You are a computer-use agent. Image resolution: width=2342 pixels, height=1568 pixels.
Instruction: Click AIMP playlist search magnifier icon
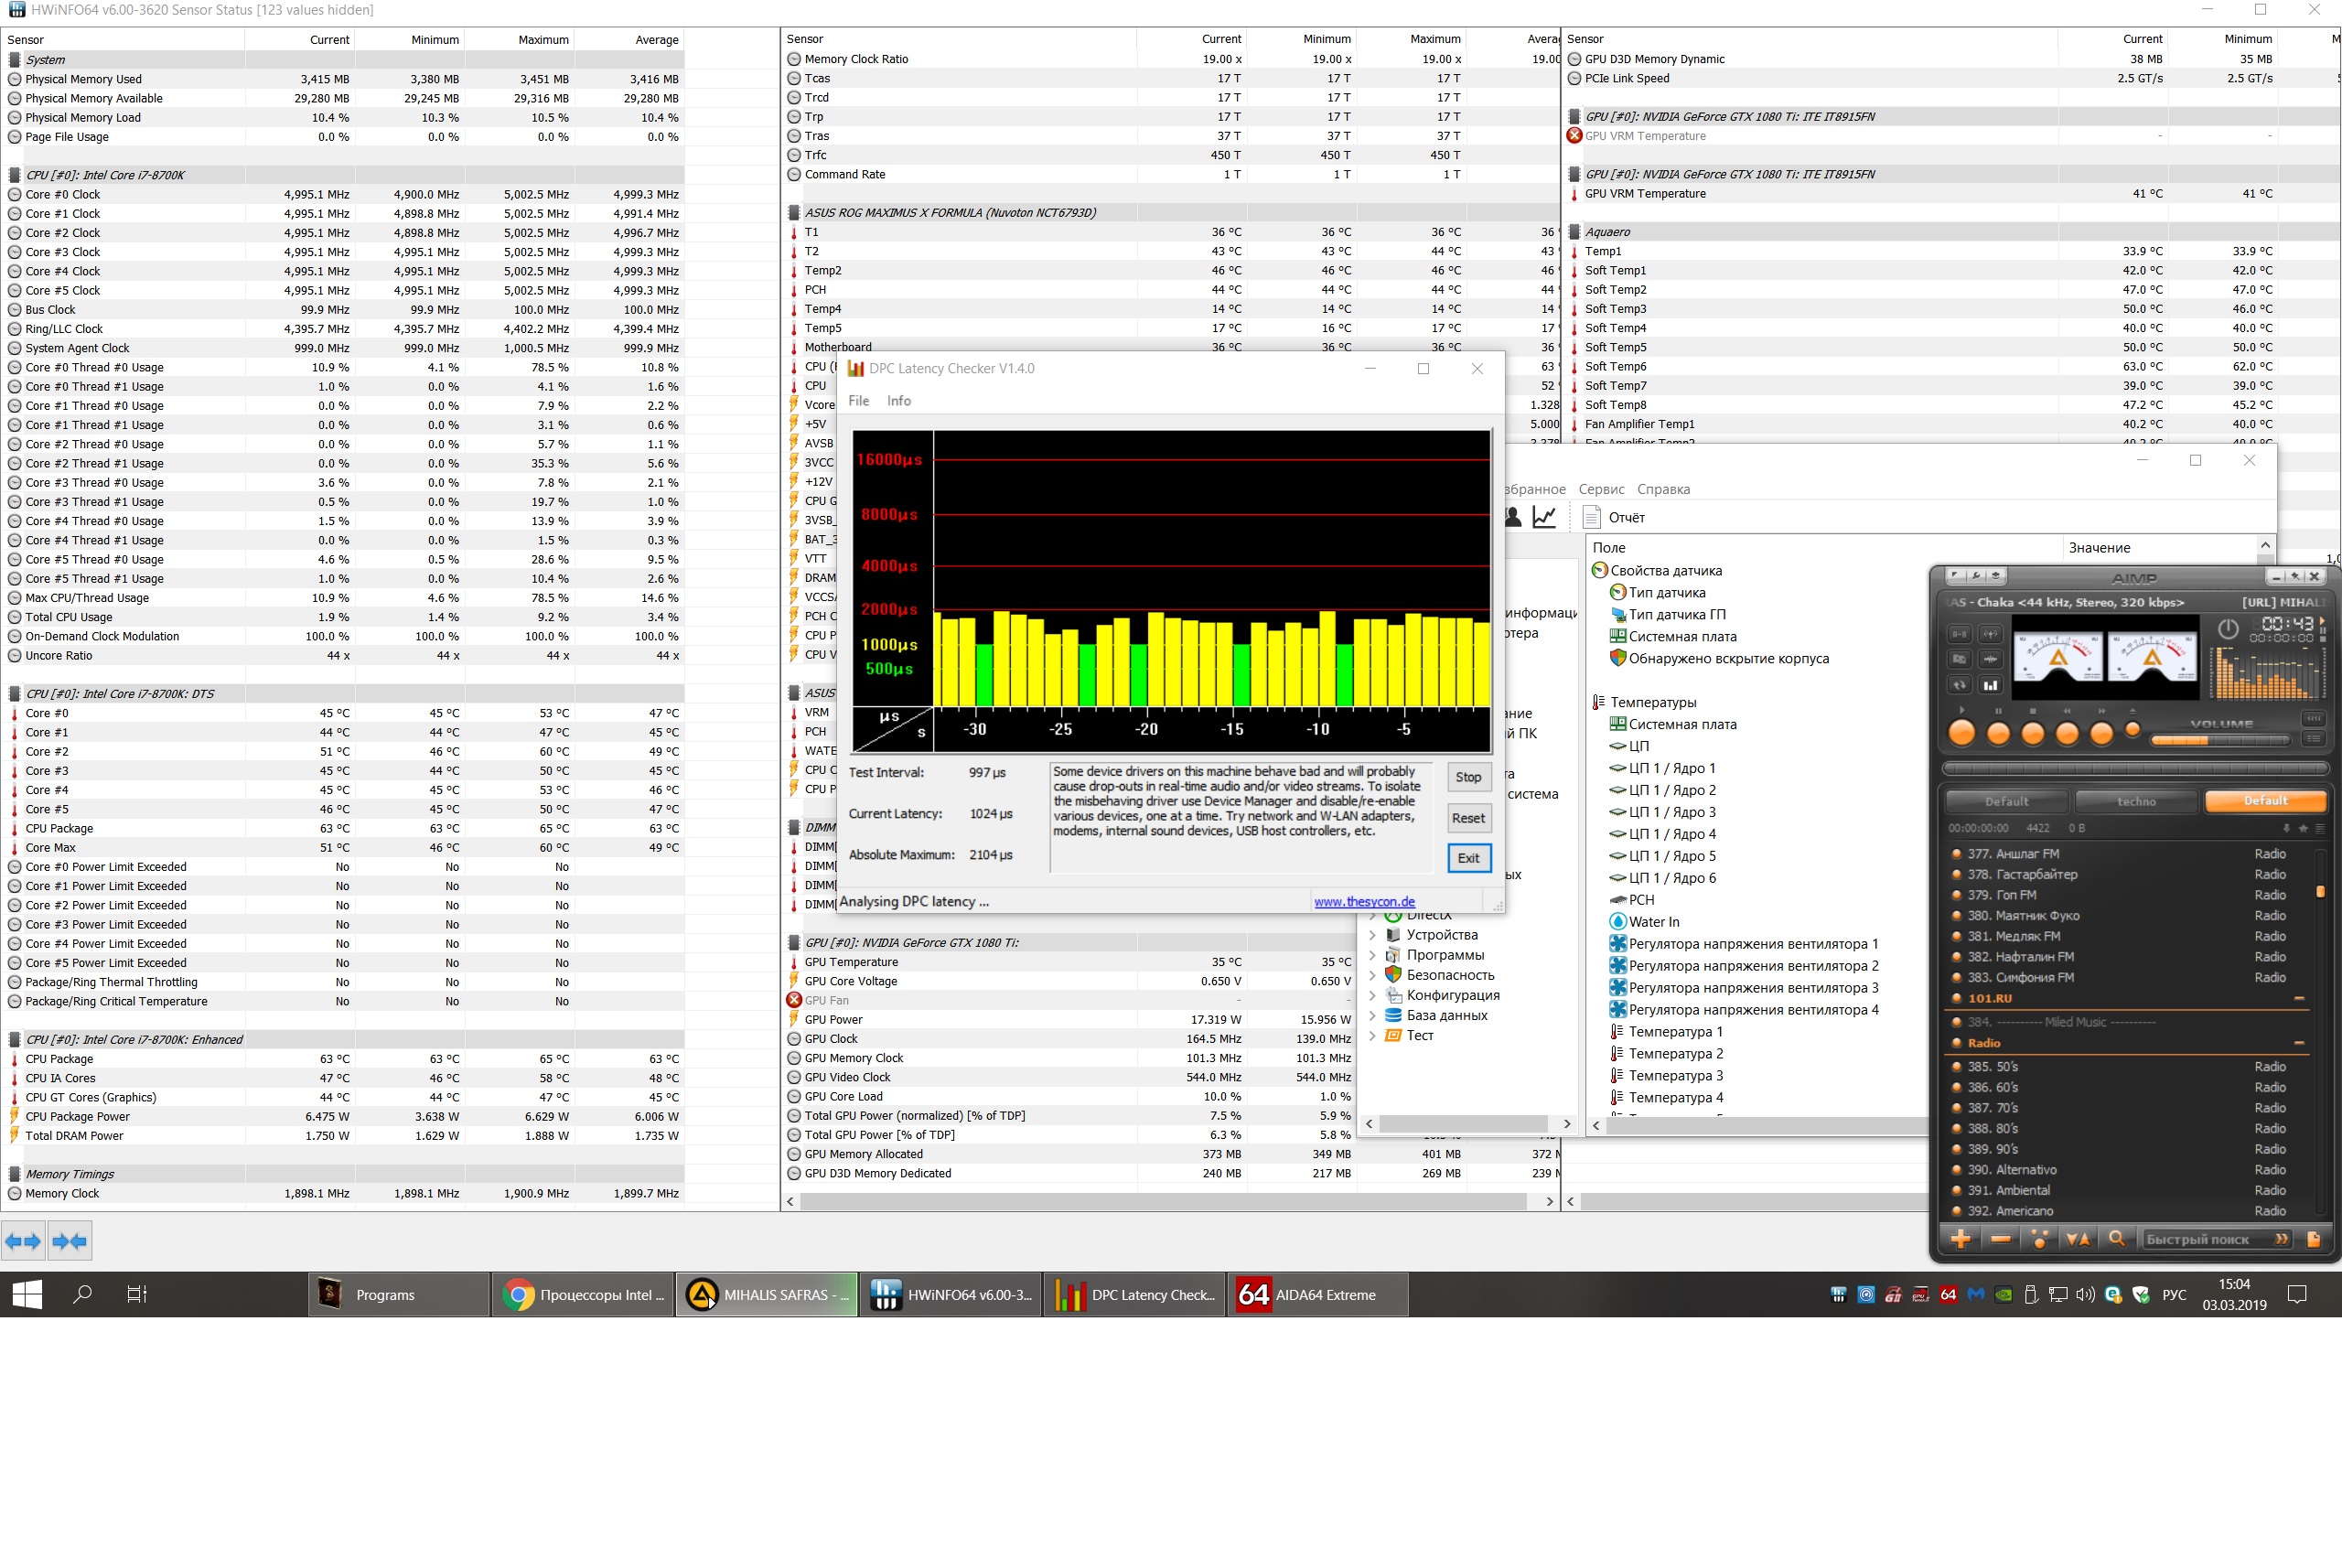[2116, 1239]
